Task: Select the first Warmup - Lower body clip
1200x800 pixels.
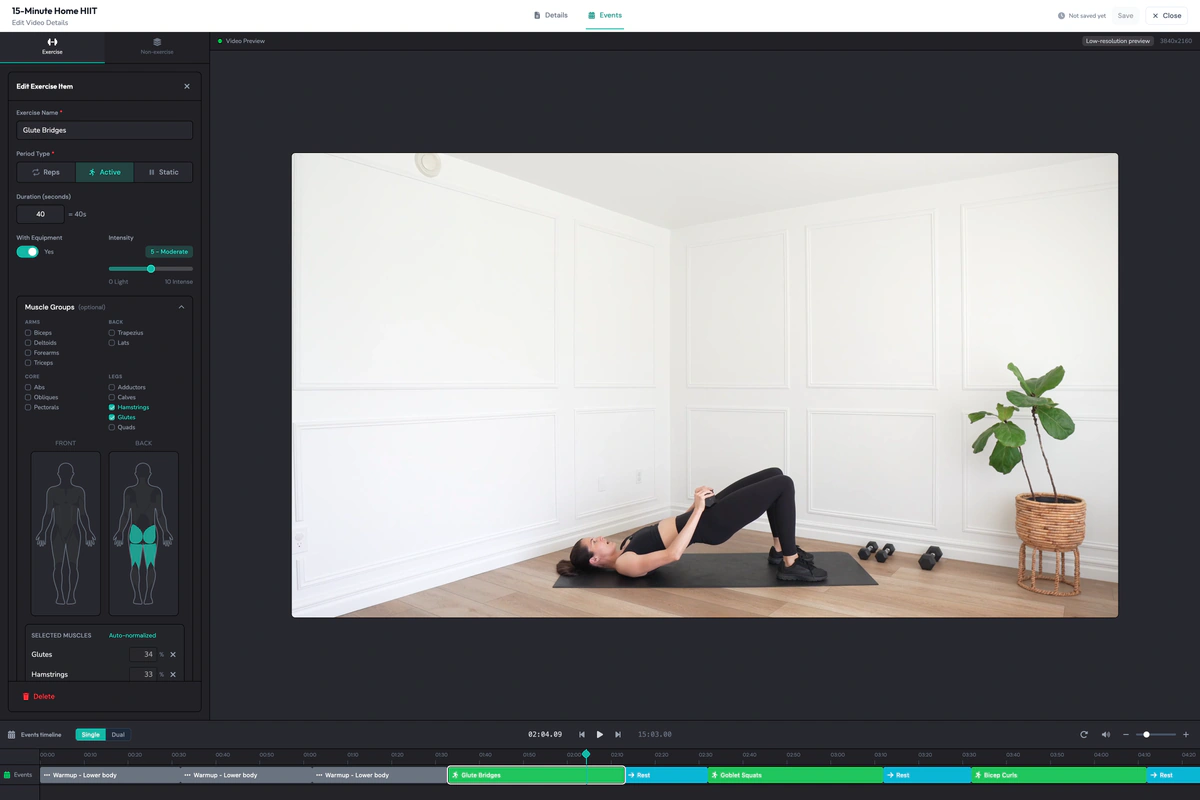Action: coord(110,775)
